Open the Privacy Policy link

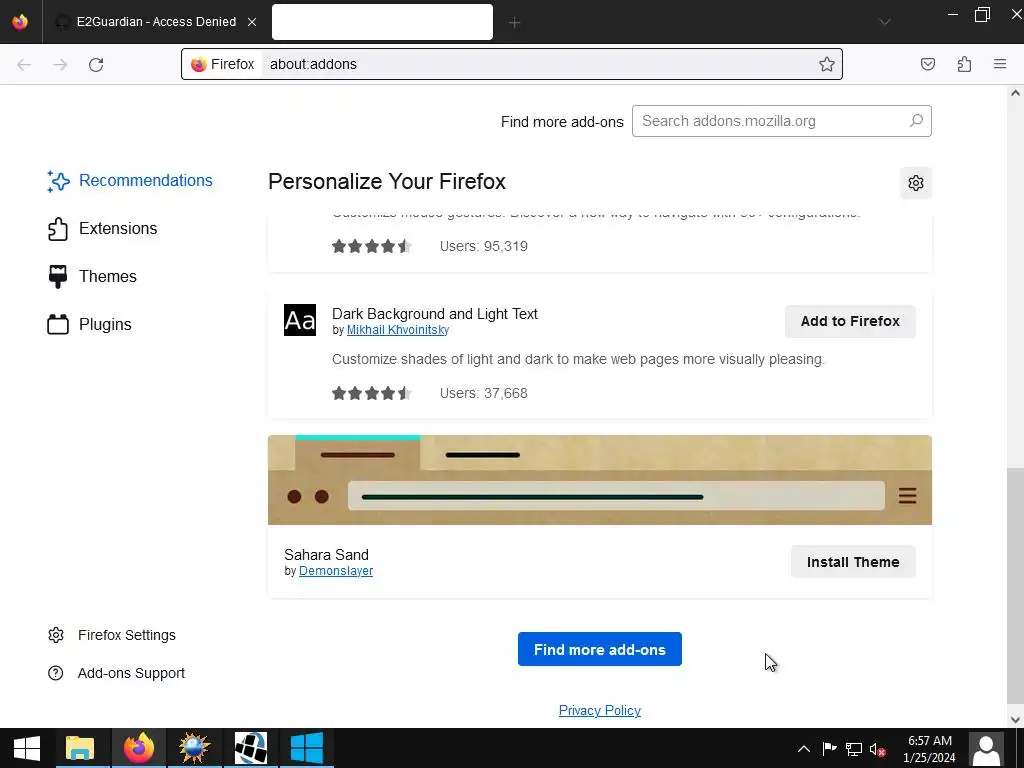click(x=600, y=711)
